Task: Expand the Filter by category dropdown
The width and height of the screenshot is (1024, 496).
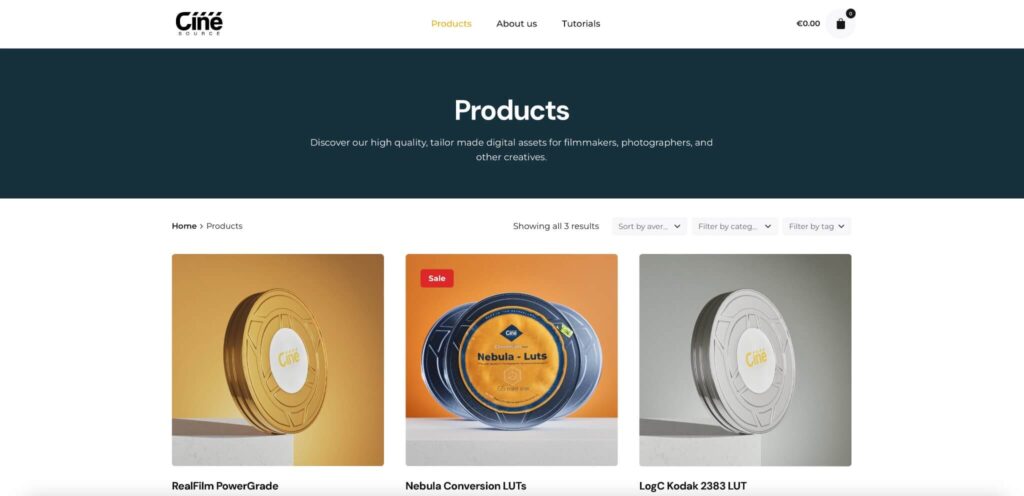Action: click(x=735, y=226)
